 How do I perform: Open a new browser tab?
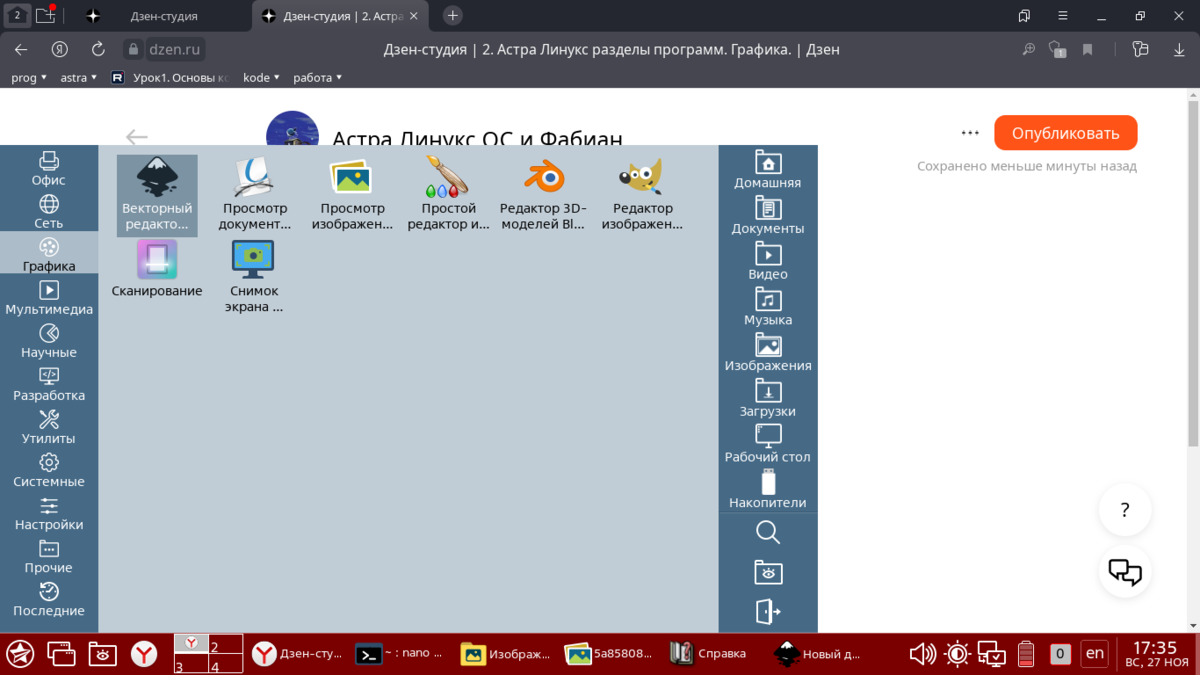pyautogui.click(x=453, y=16)
